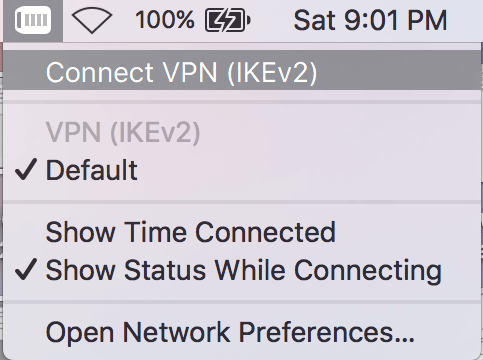Viewport: 483px width, 360px height.
Task: Click the empty check area before Show Time Connected
Action: (x=26, y=232)
